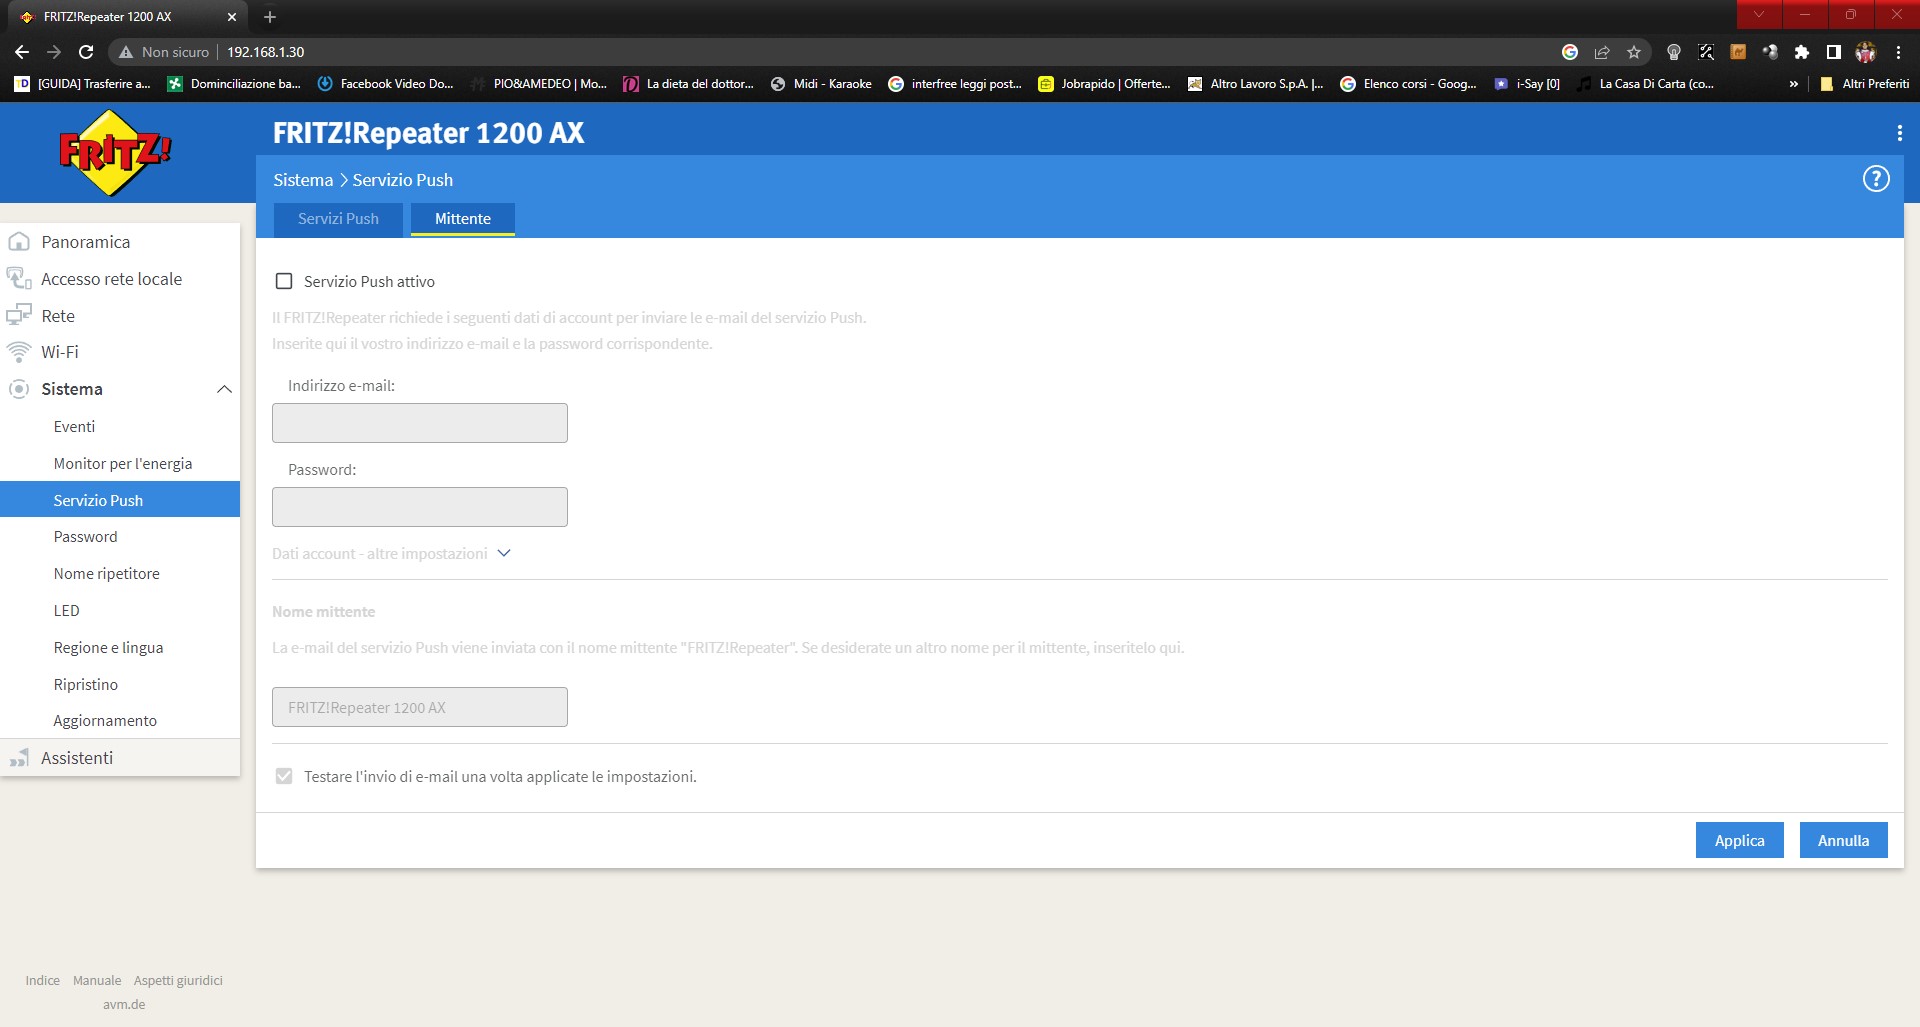1920x1027 pixels.
Task: Go back with browser back arrow
Action: coord(22,52)
